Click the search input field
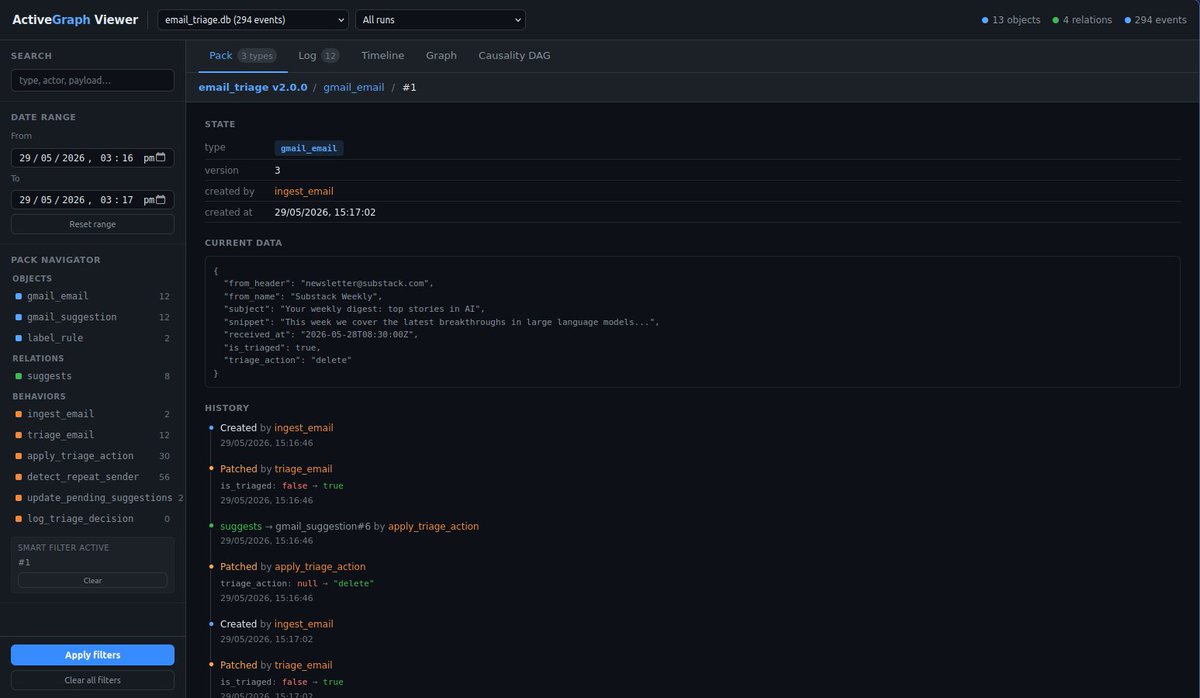 (x=93, y=80)
